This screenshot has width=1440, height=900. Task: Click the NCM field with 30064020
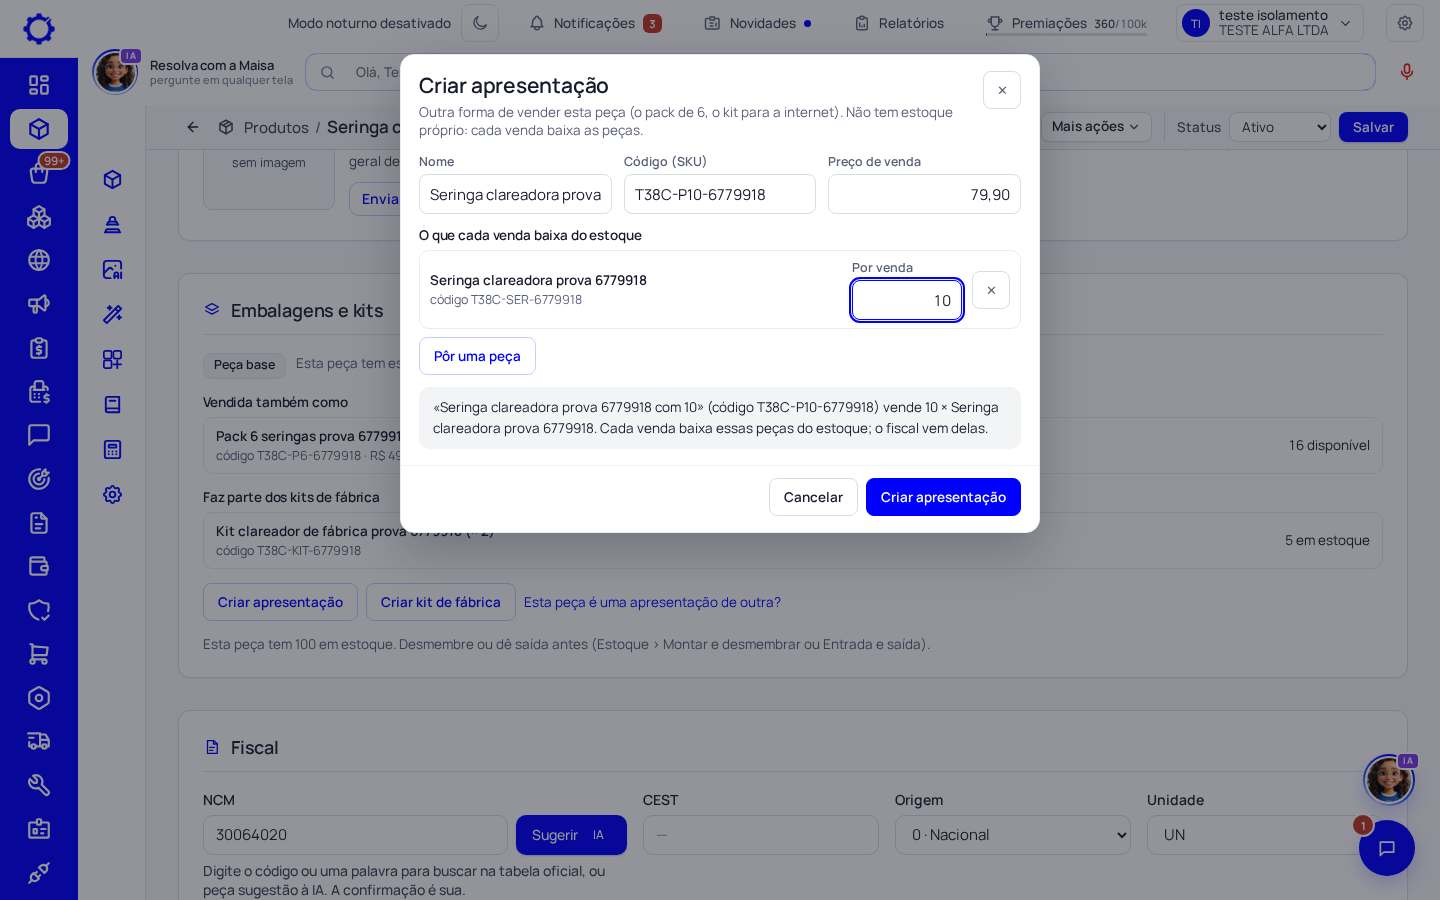(x=355, y=835)
